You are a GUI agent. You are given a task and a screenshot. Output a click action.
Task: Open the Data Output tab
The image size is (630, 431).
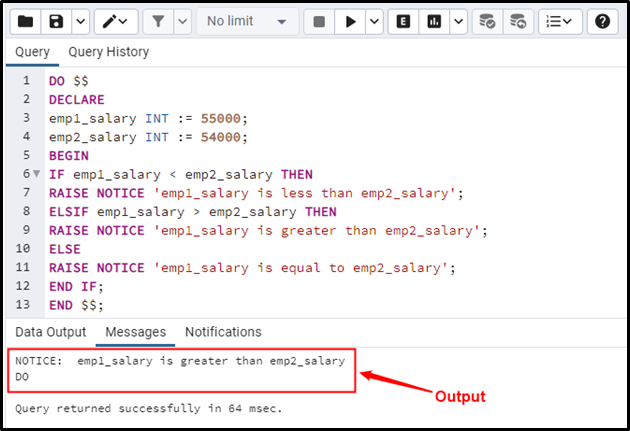point(51,332)
